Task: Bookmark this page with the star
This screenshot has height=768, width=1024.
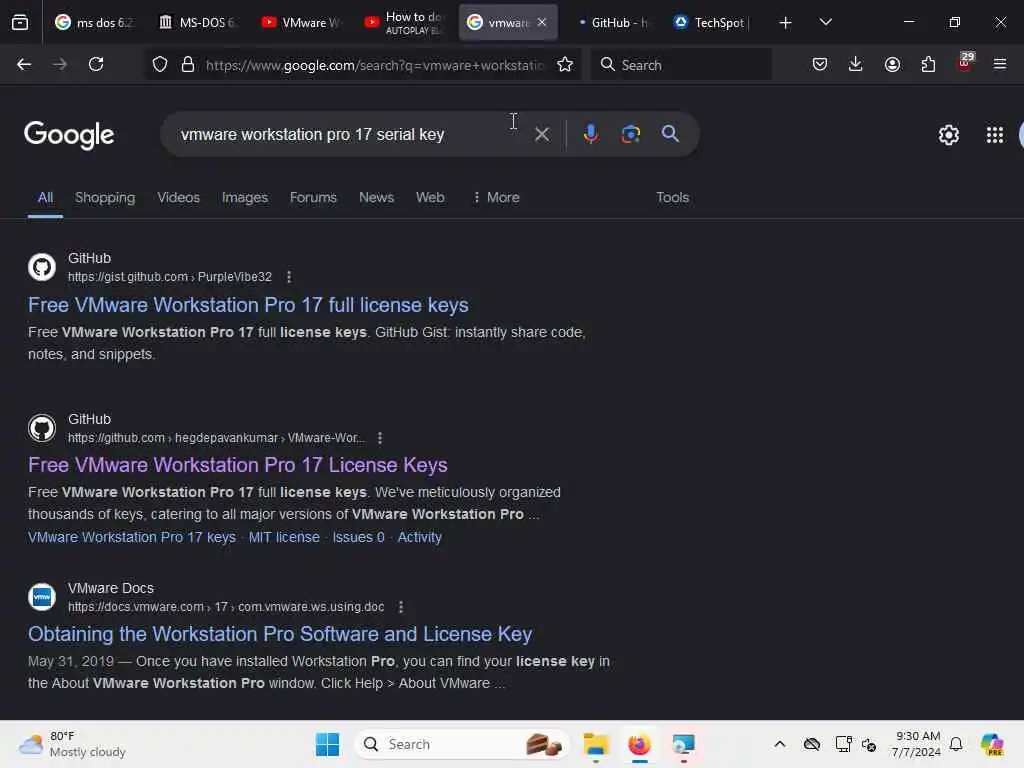Action: (x=565, y=64)
